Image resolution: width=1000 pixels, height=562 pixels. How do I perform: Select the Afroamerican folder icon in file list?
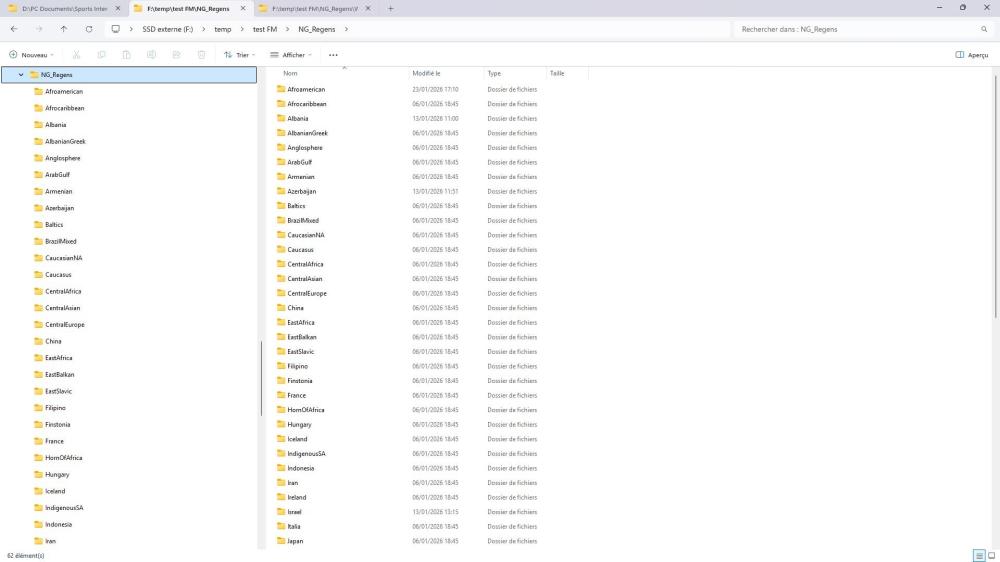281,89
